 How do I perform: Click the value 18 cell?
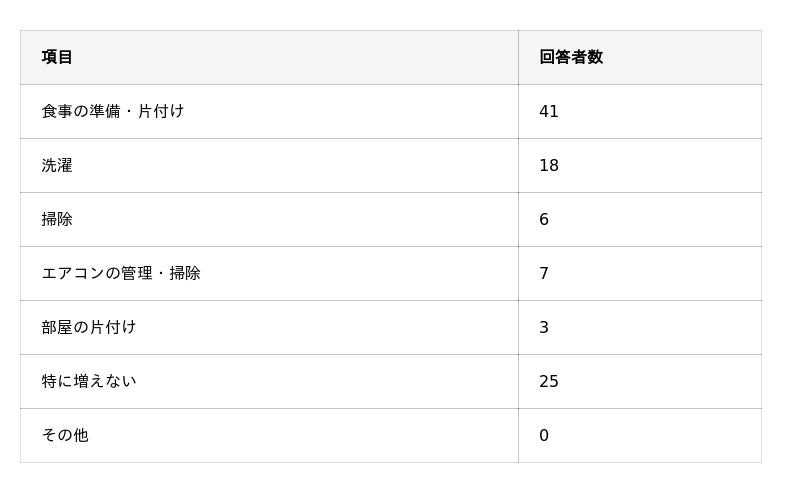(x=640, y=165)
